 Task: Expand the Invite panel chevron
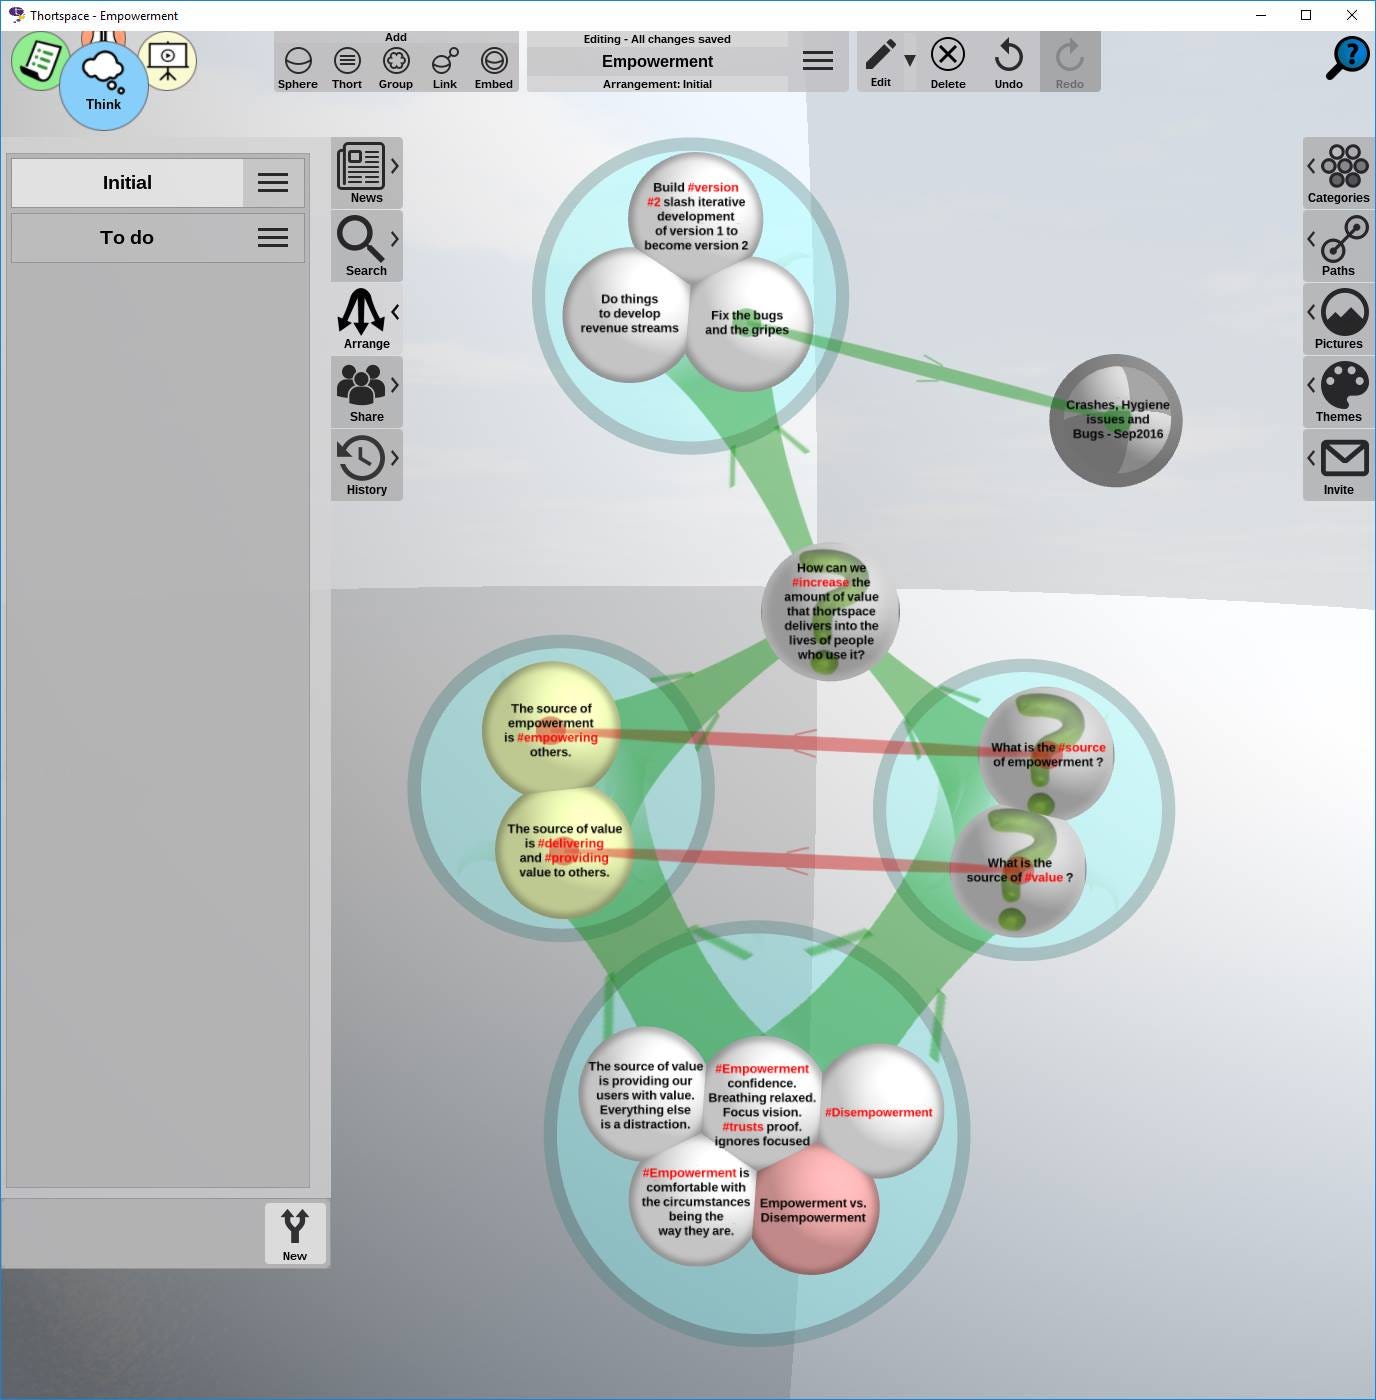click(1311, 458)
